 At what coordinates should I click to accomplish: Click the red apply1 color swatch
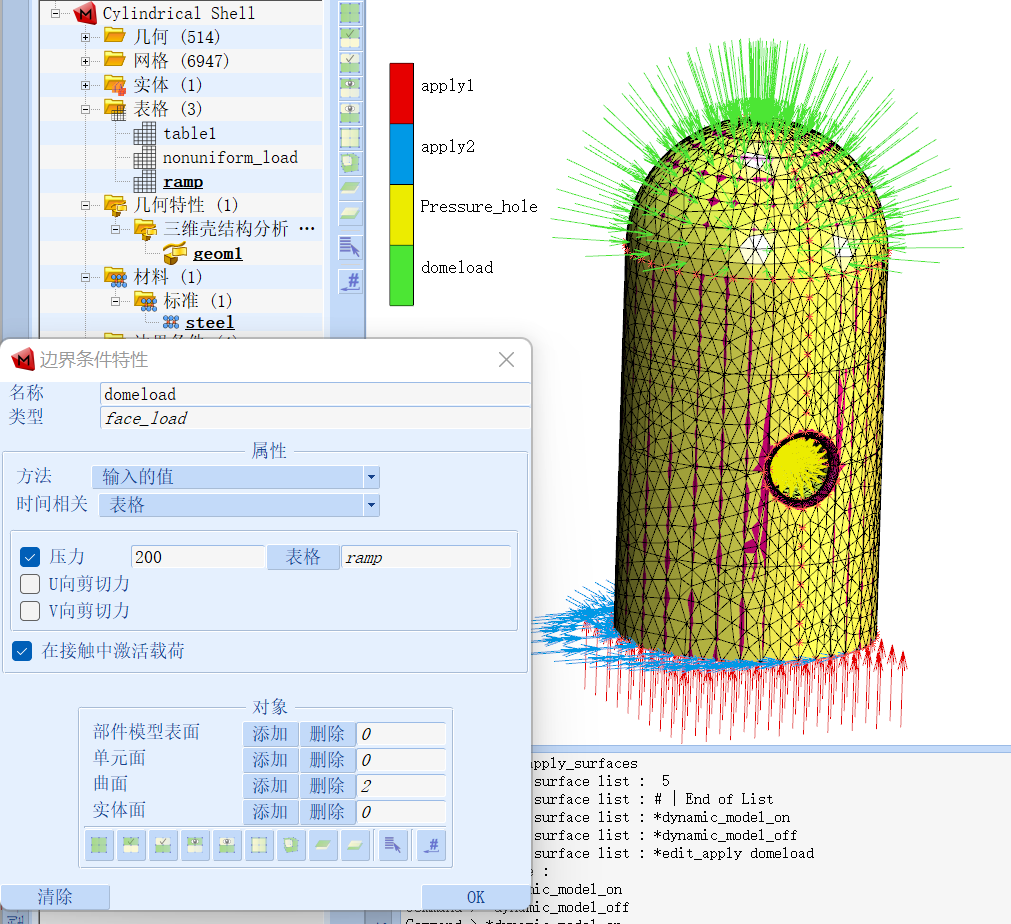401,85
